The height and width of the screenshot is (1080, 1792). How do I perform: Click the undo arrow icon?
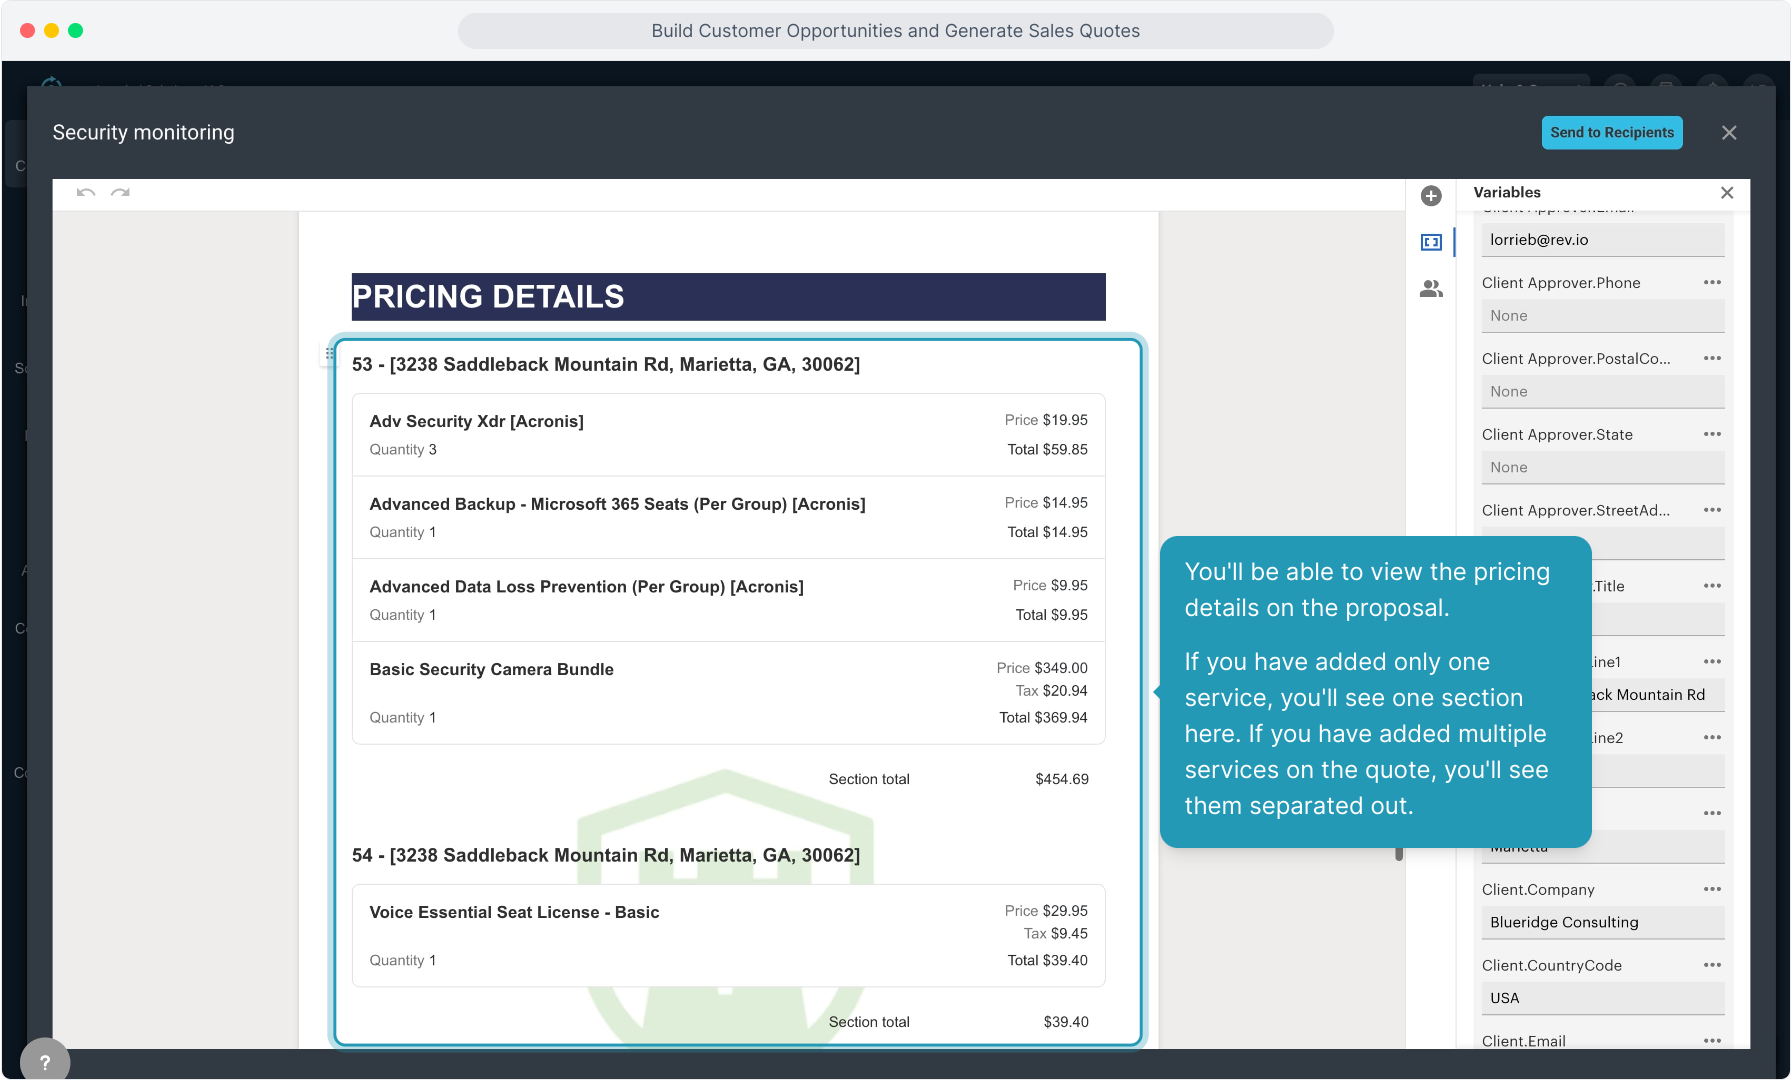tap(86, 192)
